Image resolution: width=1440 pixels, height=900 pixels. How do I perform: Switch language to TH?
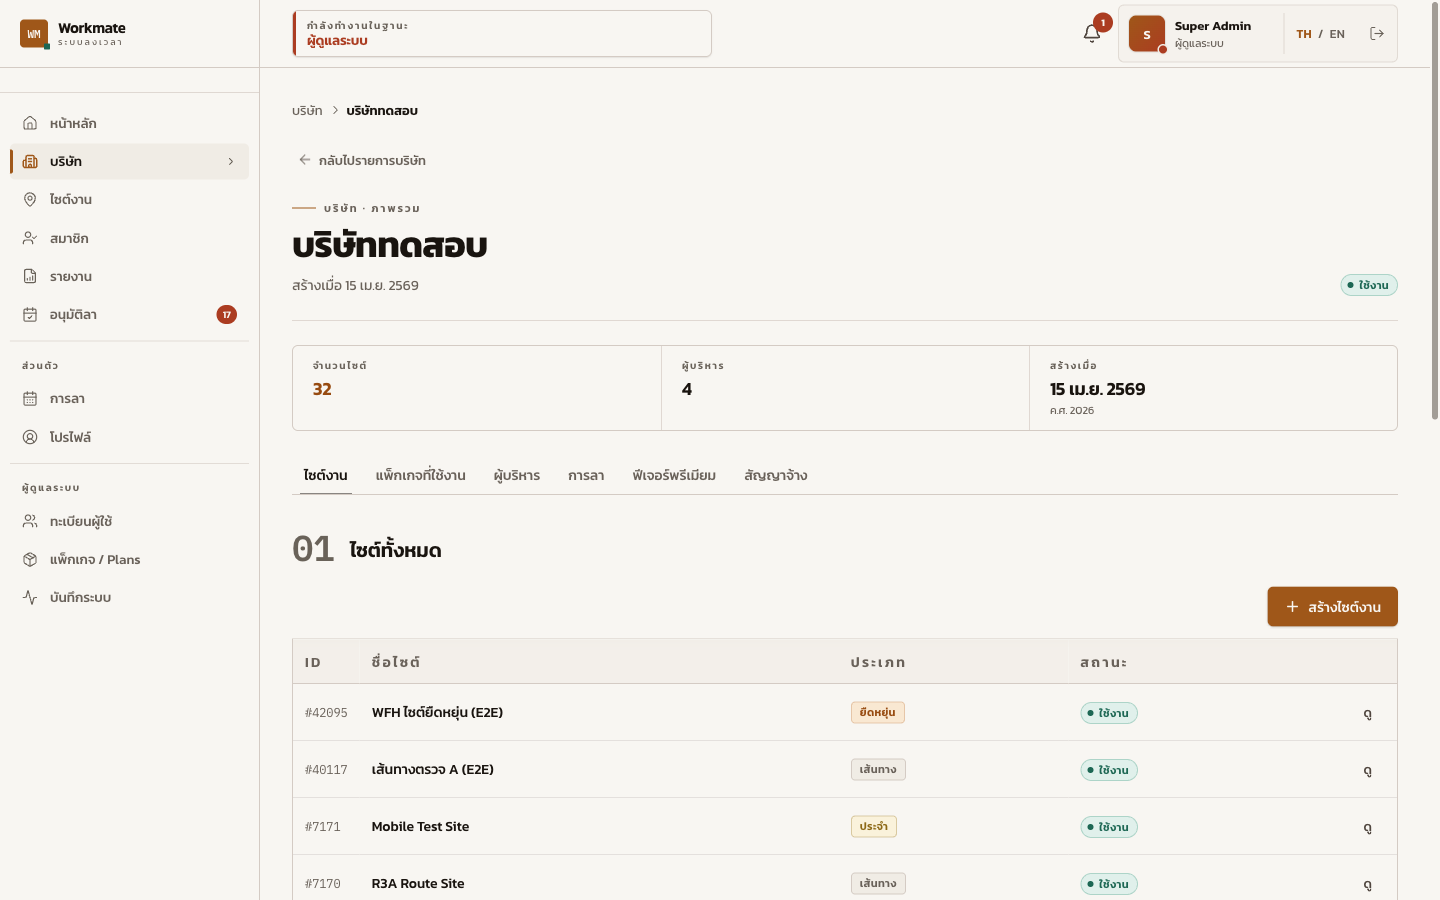pyautogui.click(x=1304, y=34)
